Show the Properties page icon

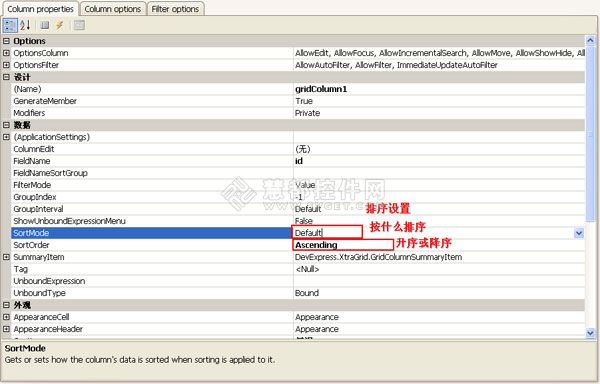coord(45,25)
